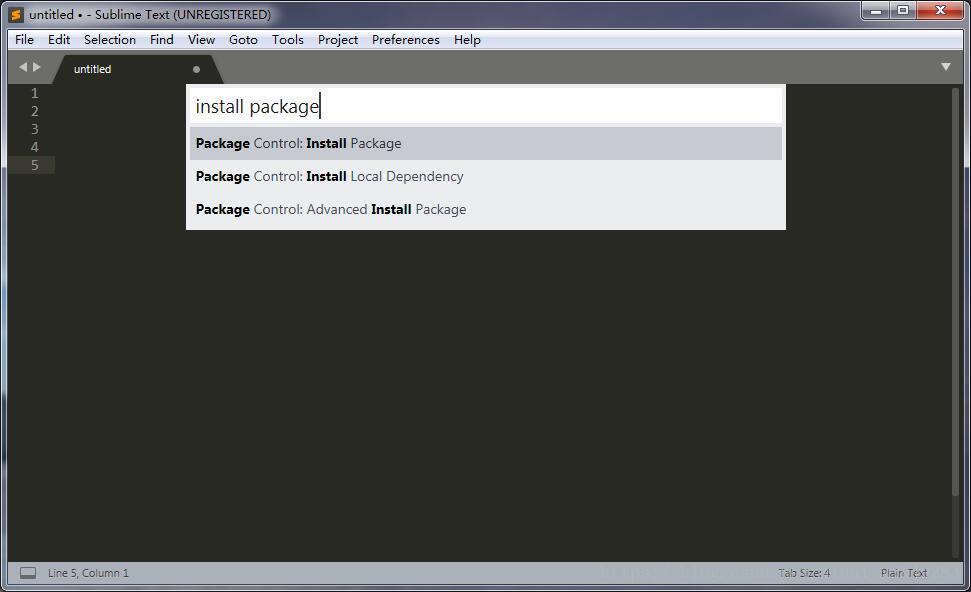This screenshot has height=592, width=971.
Task: Click the vertical scrollbar of the editor
Action: (956, 291)
